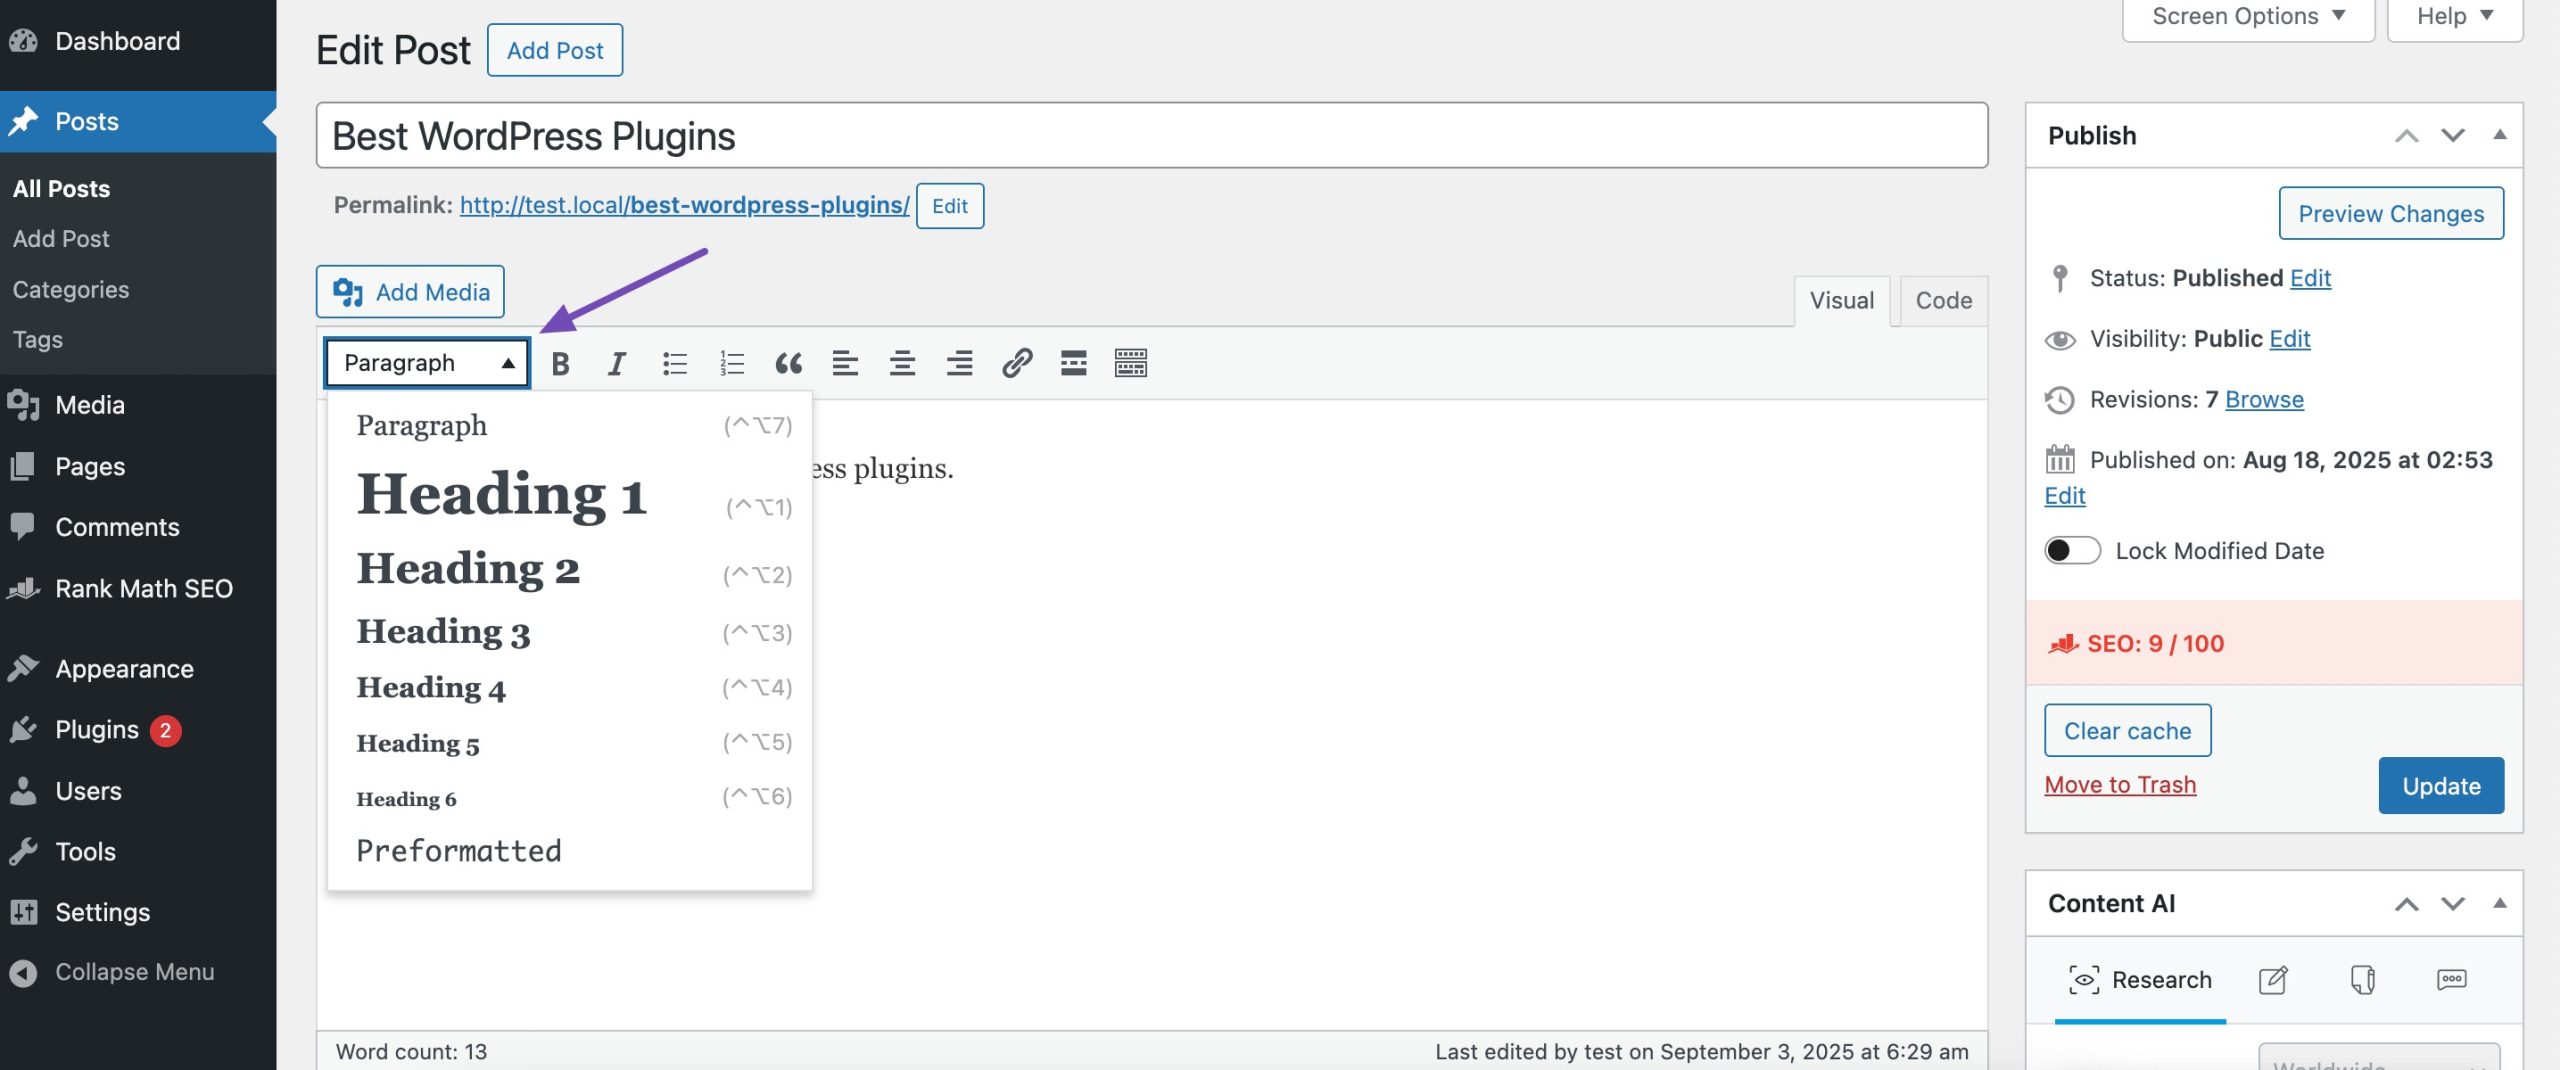Collapse the Content AI panel
The width and height of the screenshot is (2560, 1070).
pyautogui.click(x=2500, y=903)
